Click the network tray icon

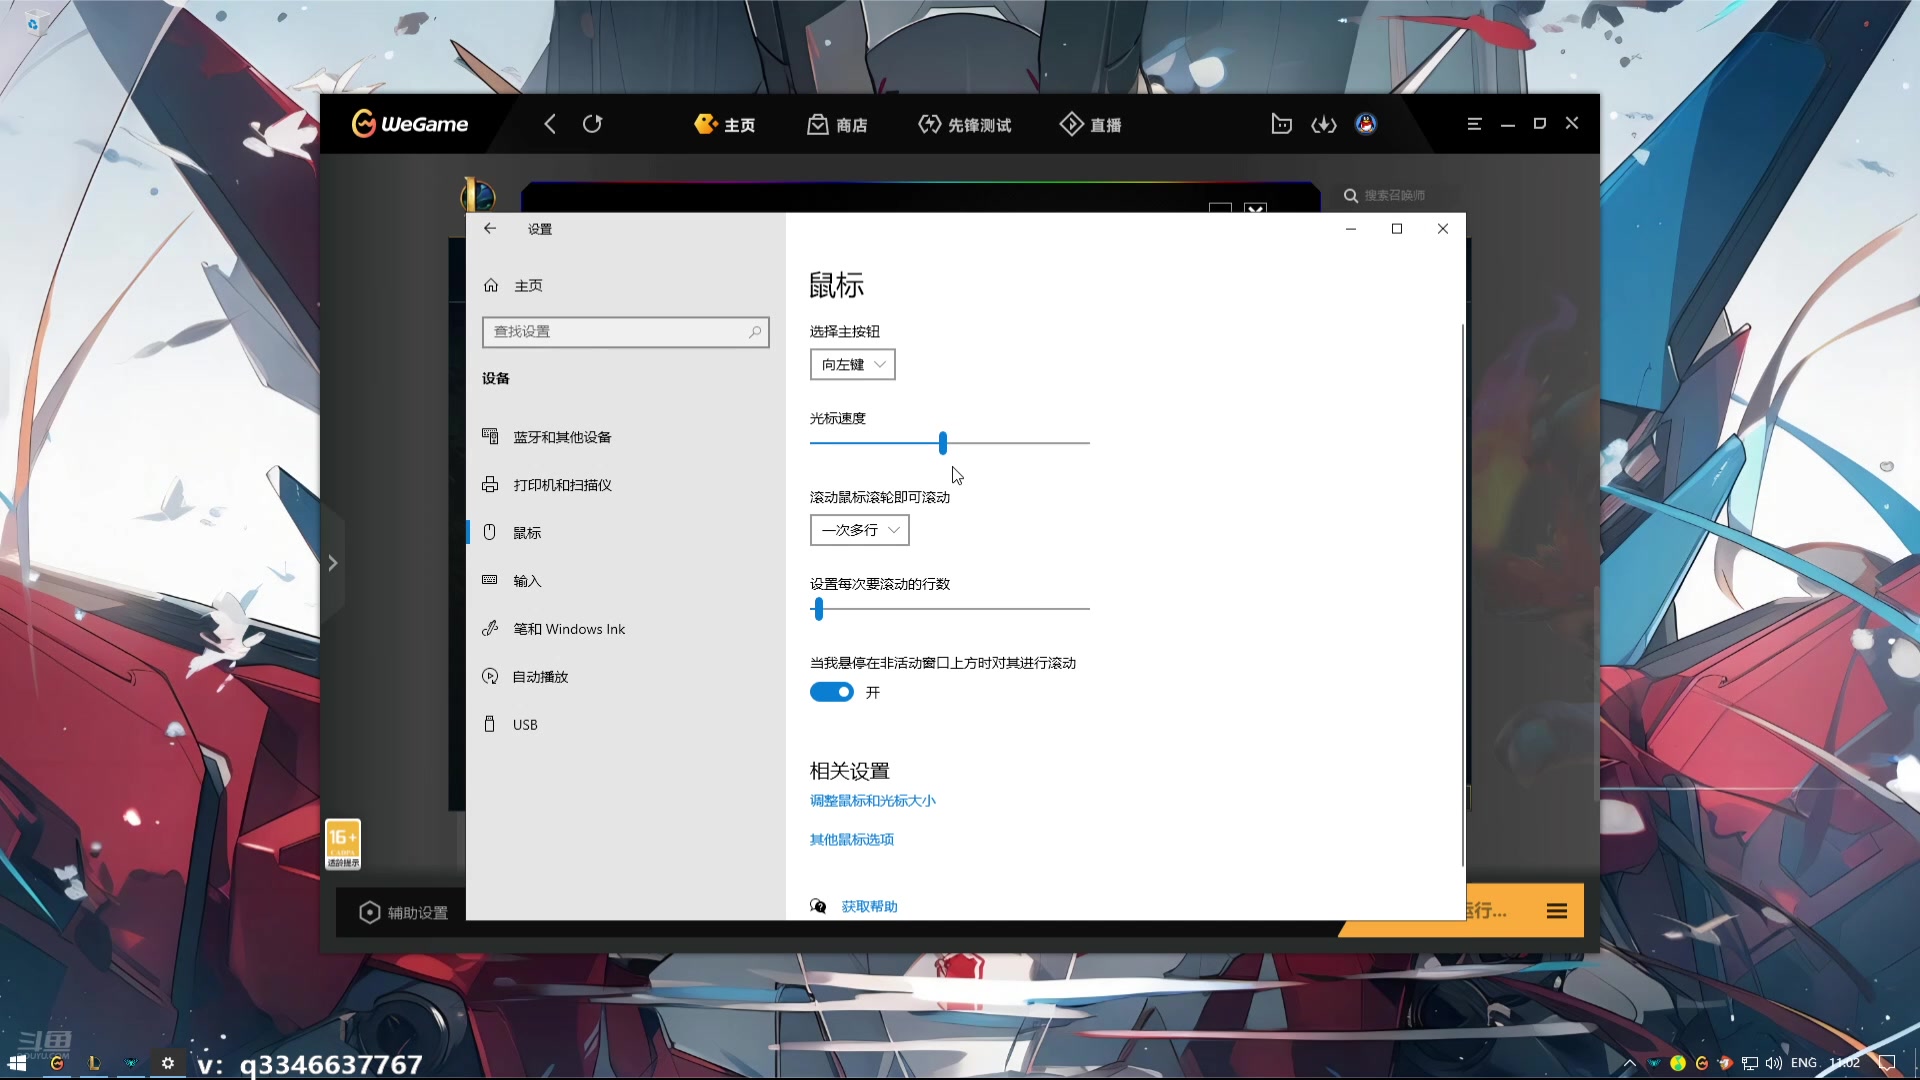(x=1750, y=1063)
